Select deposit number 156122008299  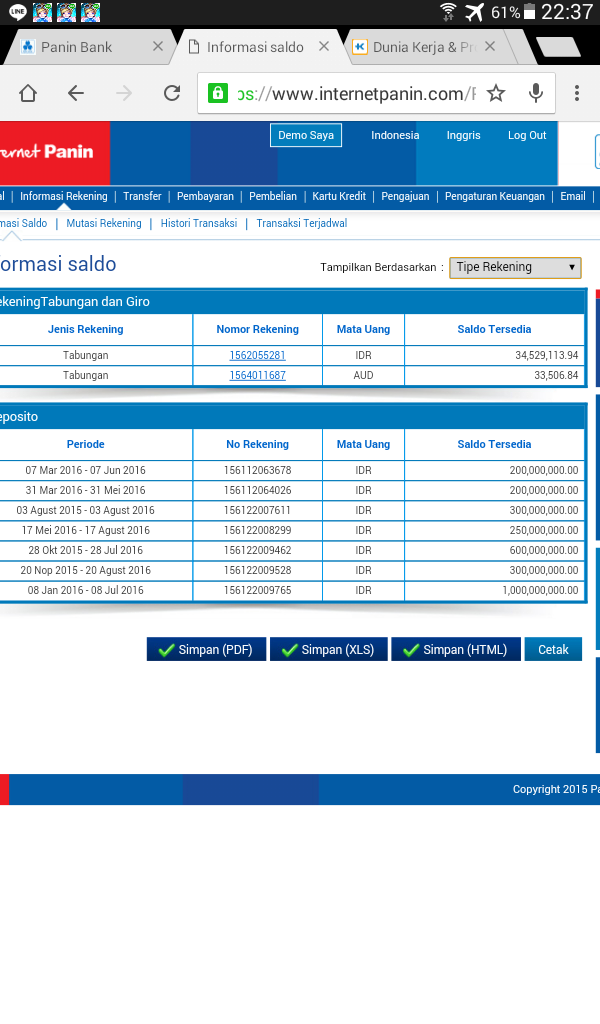pos(257,530)
